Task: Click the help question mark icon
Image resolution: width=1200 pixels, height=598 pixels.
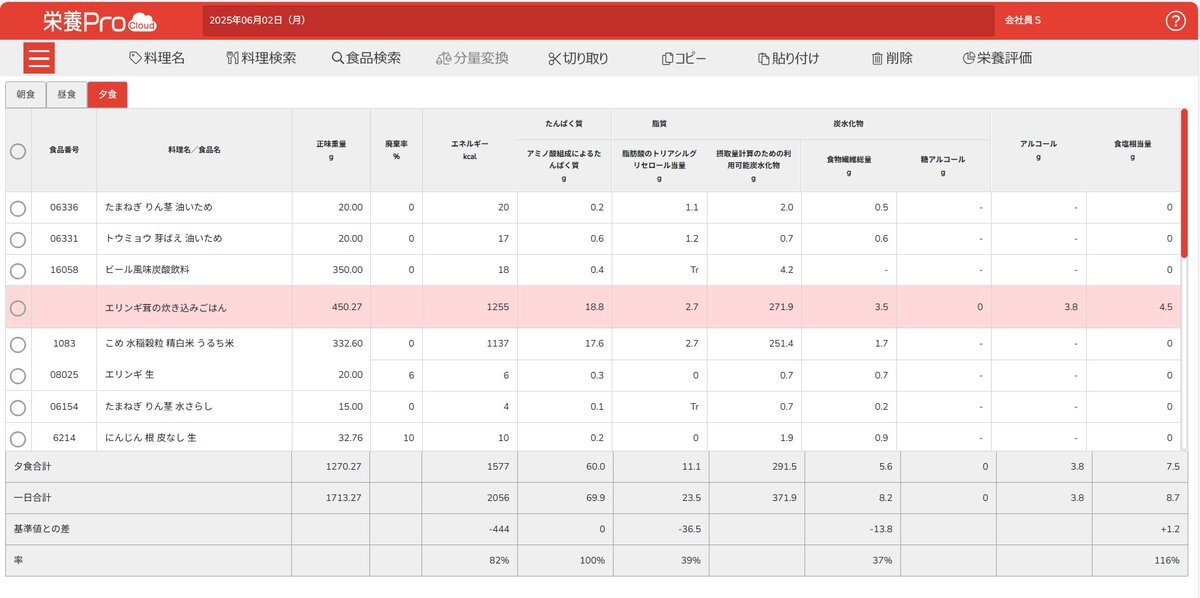Action: click(1175, 21)
